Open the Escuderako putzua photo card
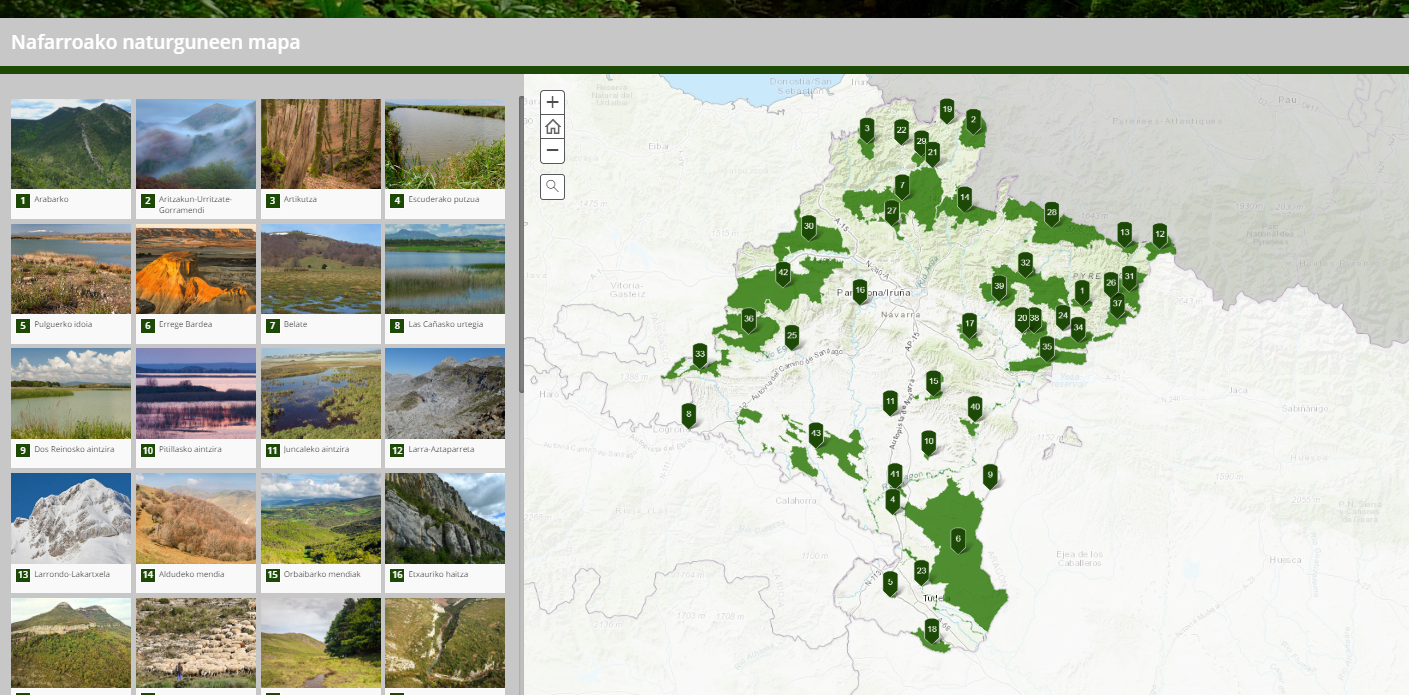 (x=445, y=158)
